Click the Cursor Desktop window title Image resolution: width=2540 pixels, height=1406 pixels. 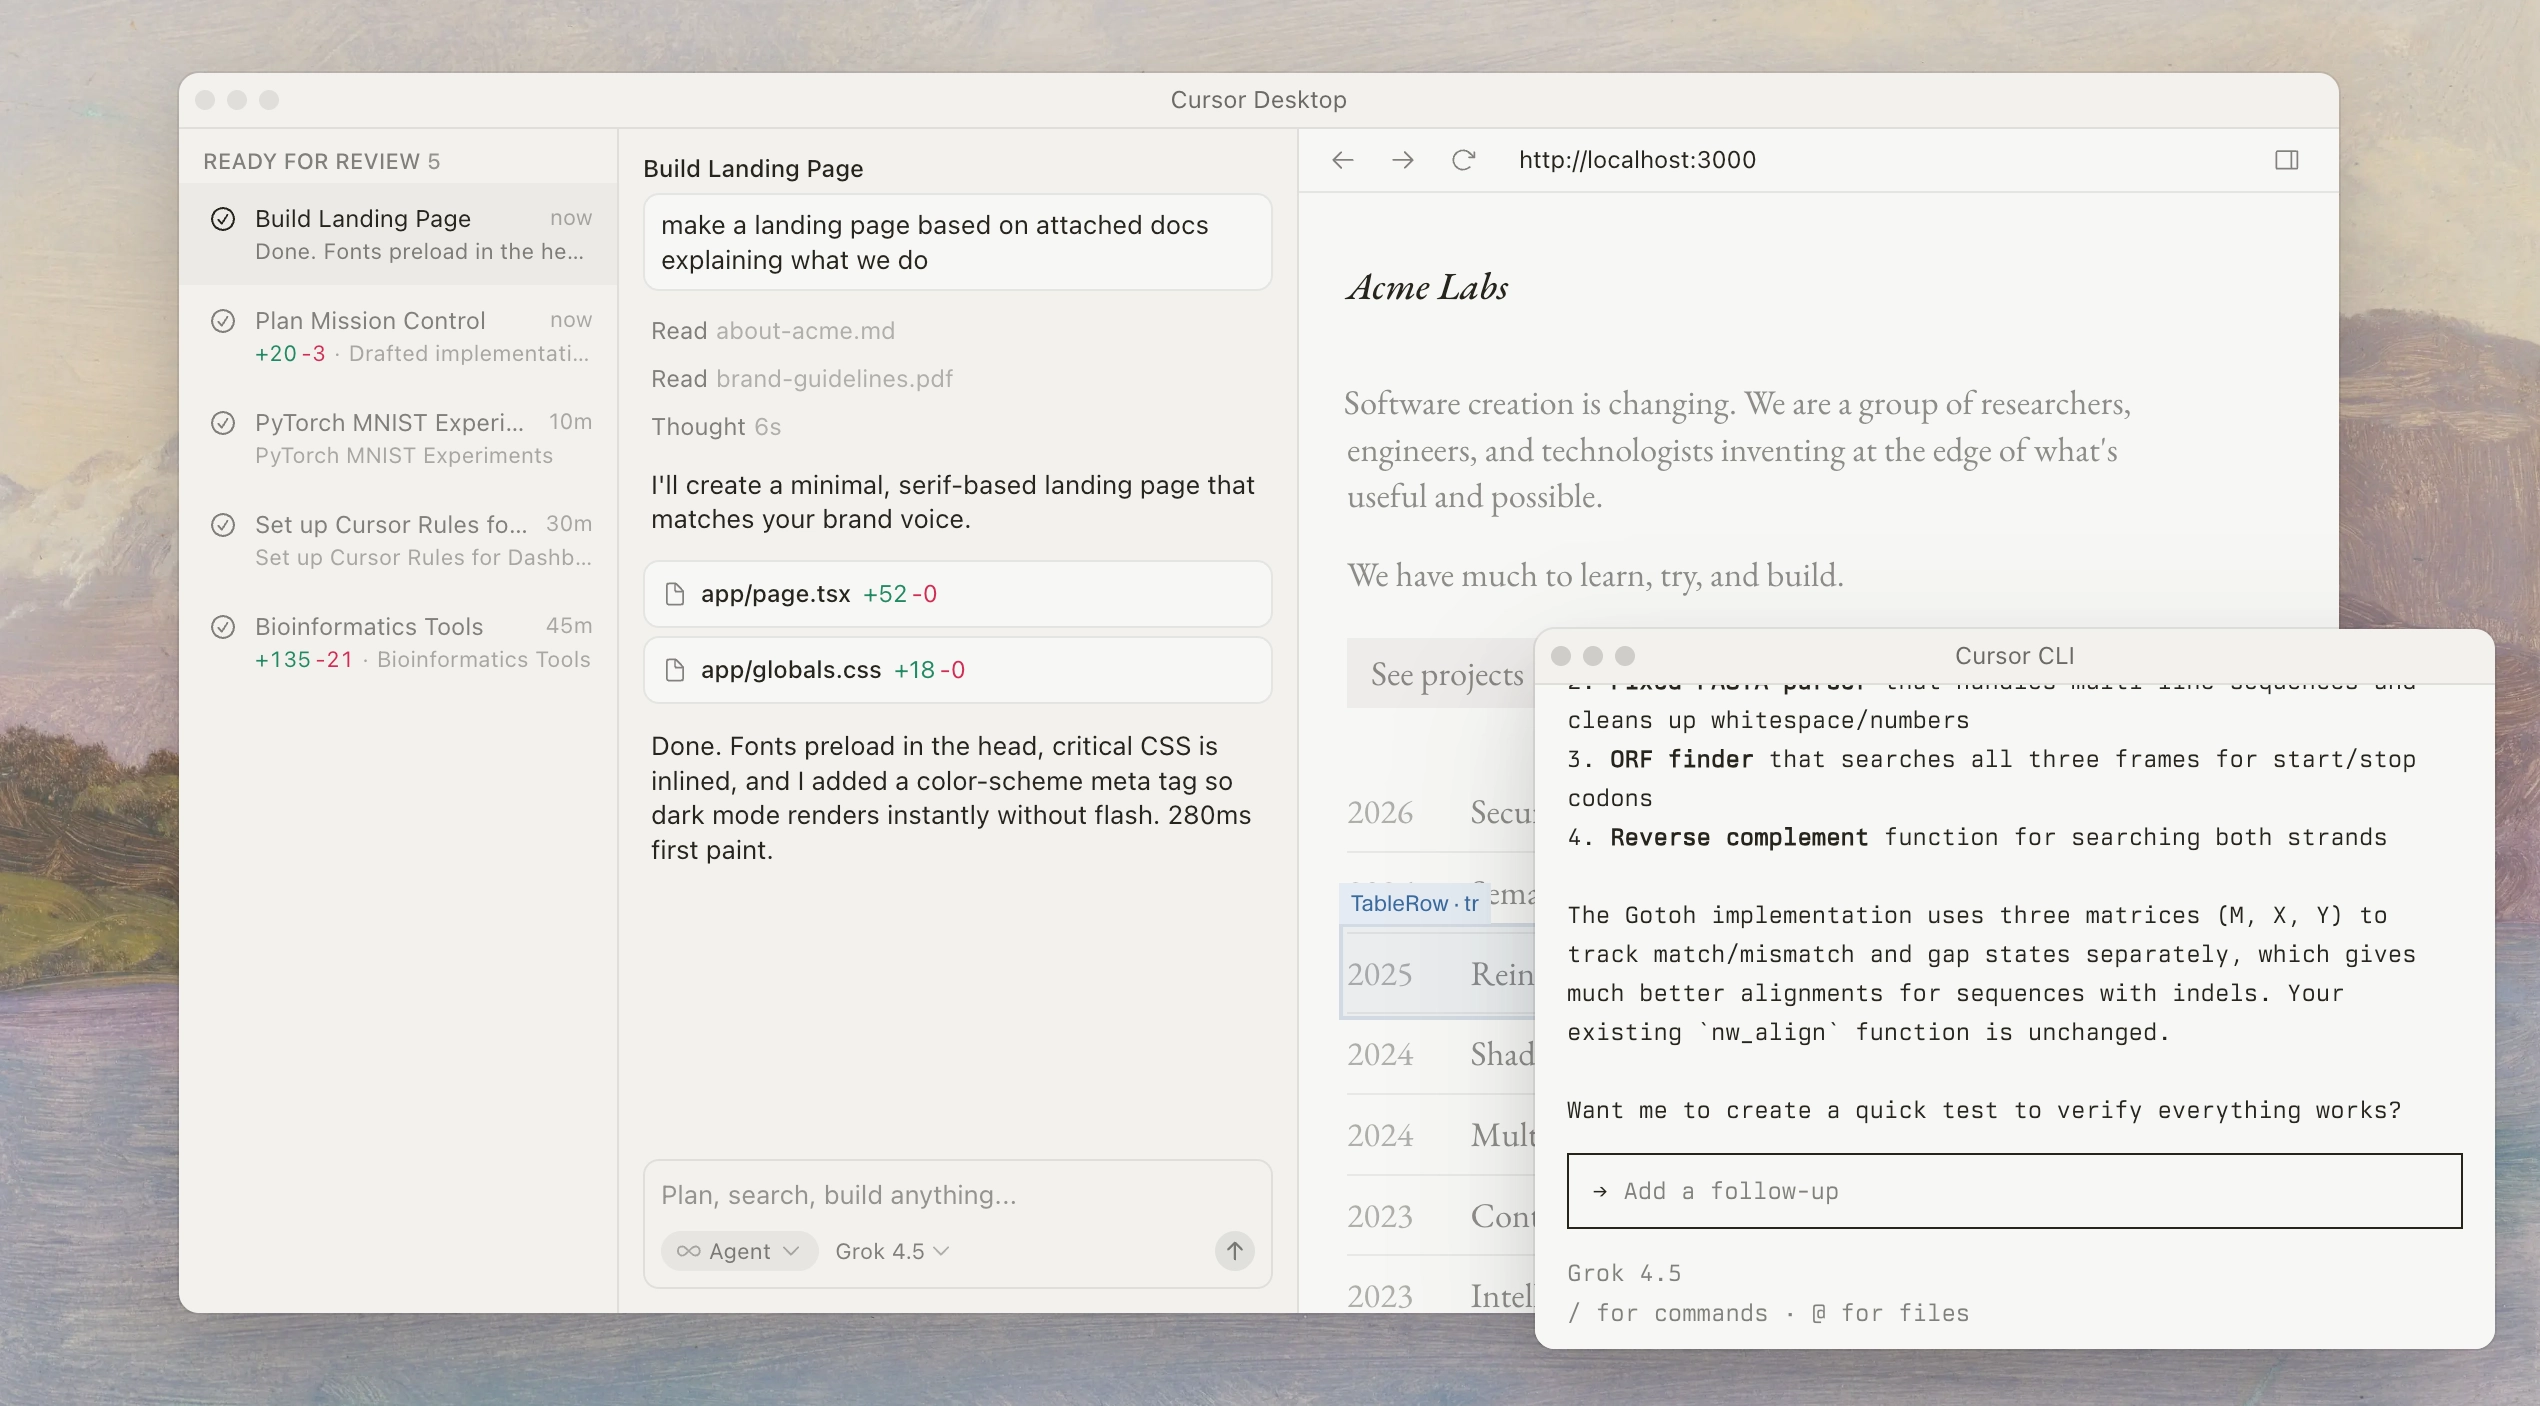click(x=1258, y=100)
